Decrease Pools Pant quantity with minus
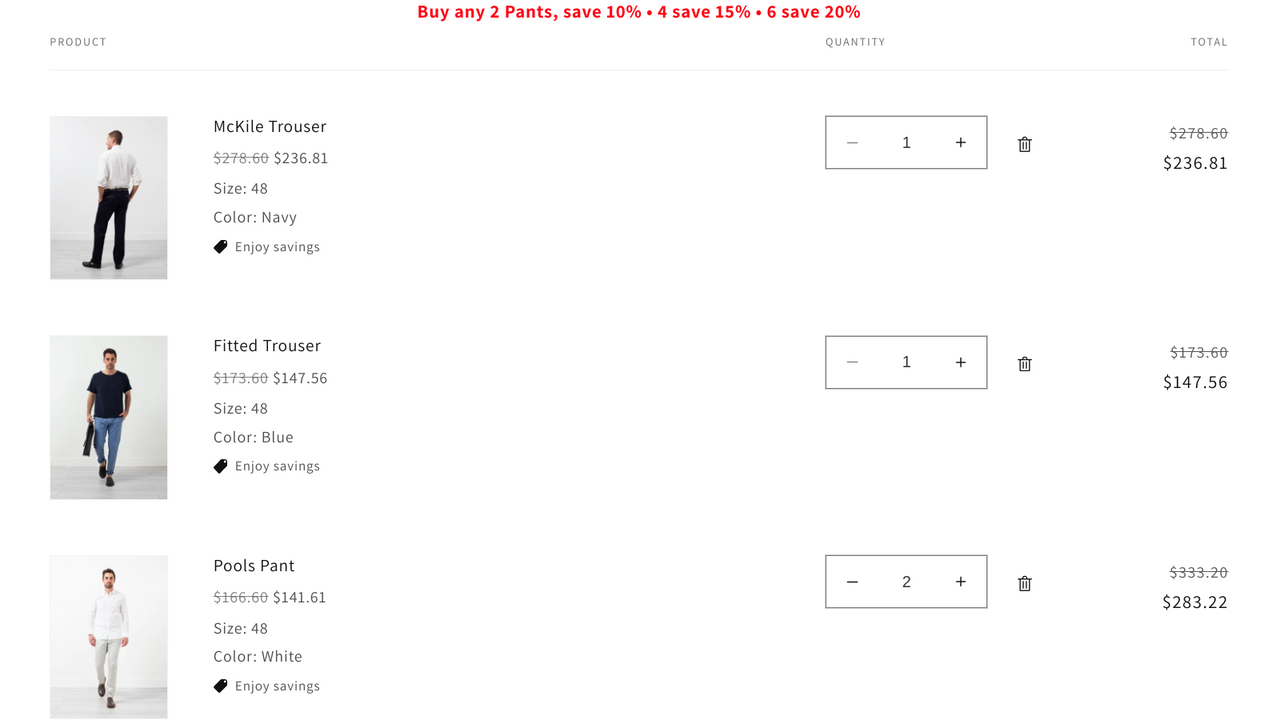 852,582
